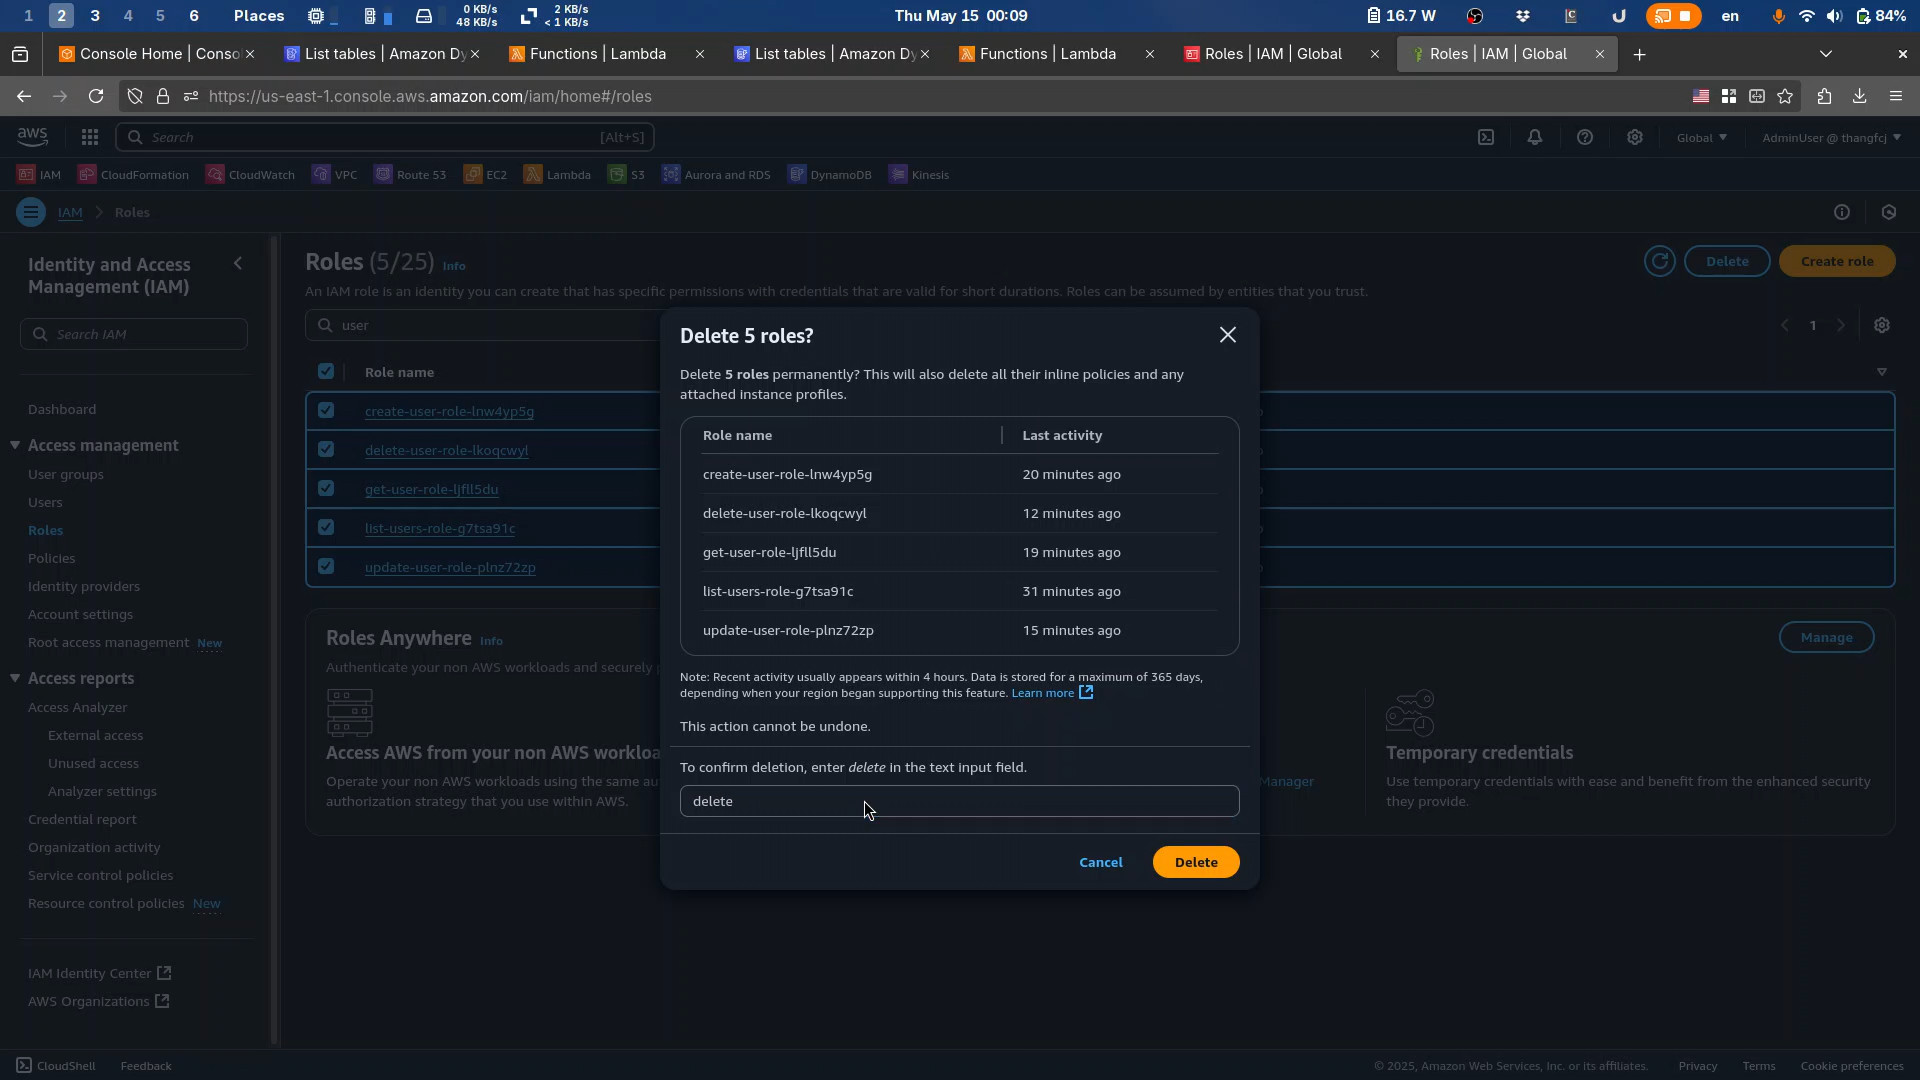Click the IAM breadcrumb link
Viewport: 1920px width, 1080px height.
(70, 212)
